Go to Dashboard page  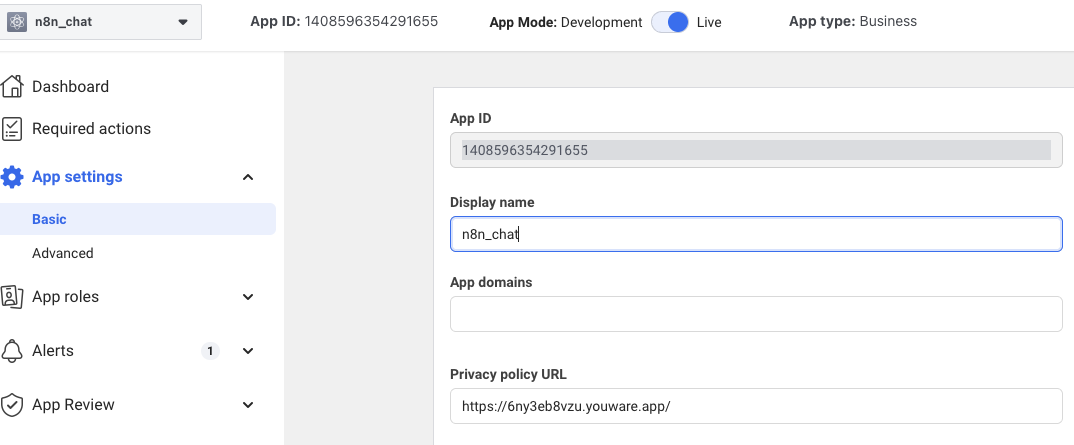pos(70,87)
